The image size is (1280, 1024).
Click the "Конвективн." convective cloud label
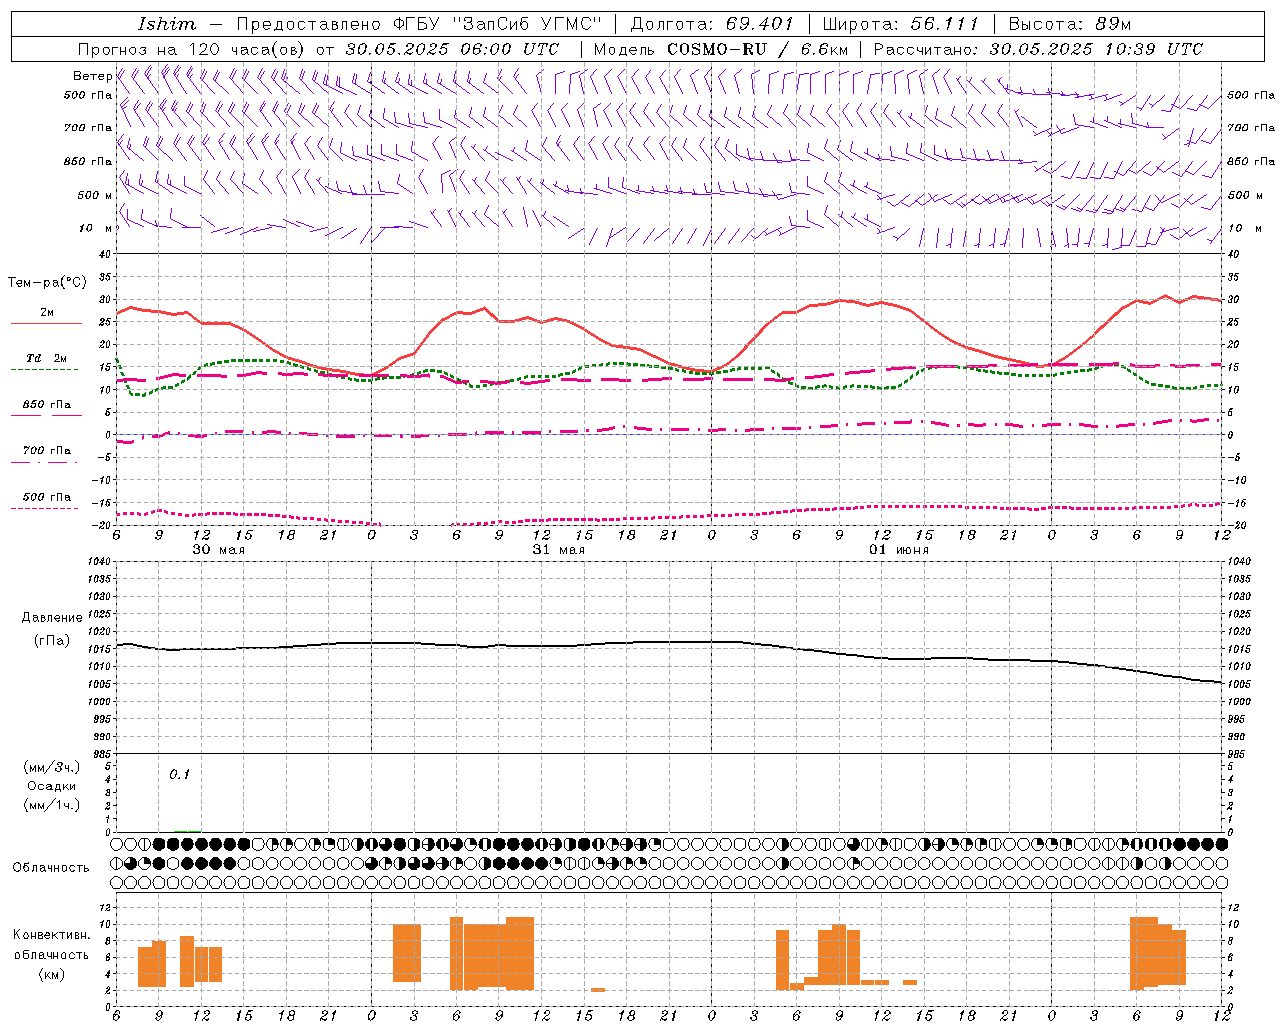(51, 935)
